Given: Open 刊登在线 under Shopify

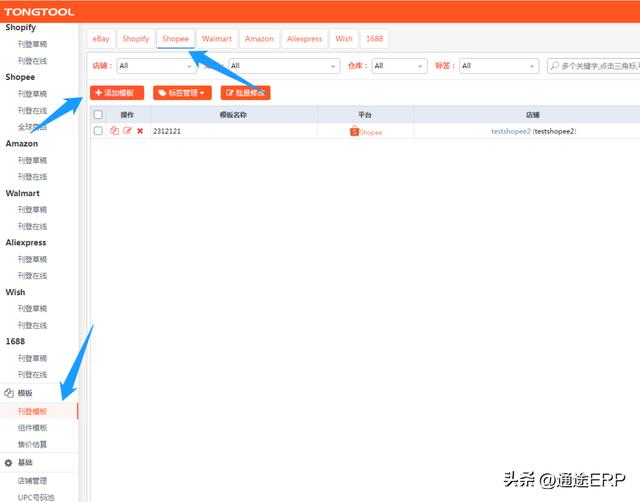Looking at the screenshot, I should (x=32, y=61).
